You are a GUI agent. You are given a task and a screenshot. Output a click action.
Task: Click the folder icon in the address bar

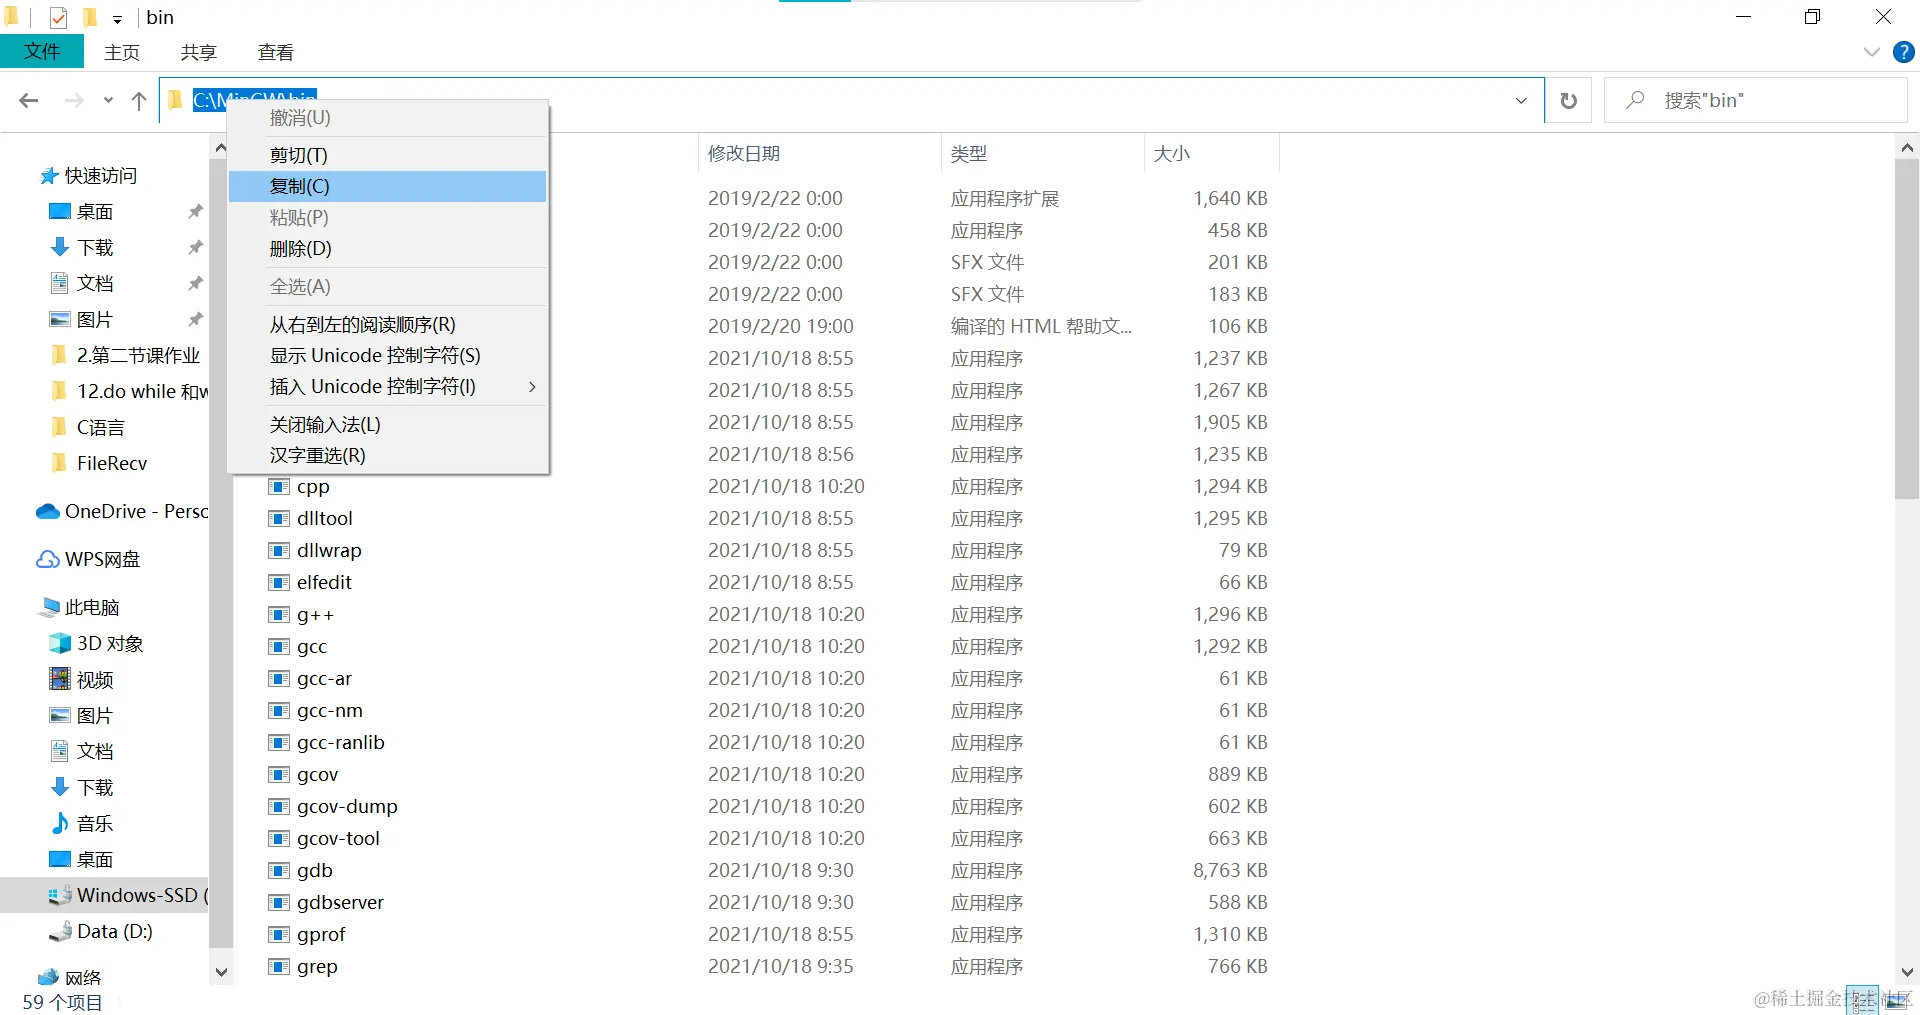coord(175,100)
